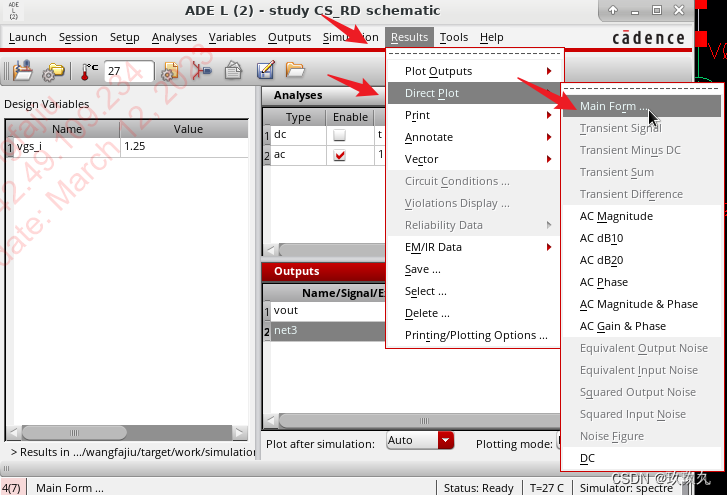The image size is (727, 495).
Task: Click the Analyses panel left scroll arrow
Action: [x=271, y=250]
